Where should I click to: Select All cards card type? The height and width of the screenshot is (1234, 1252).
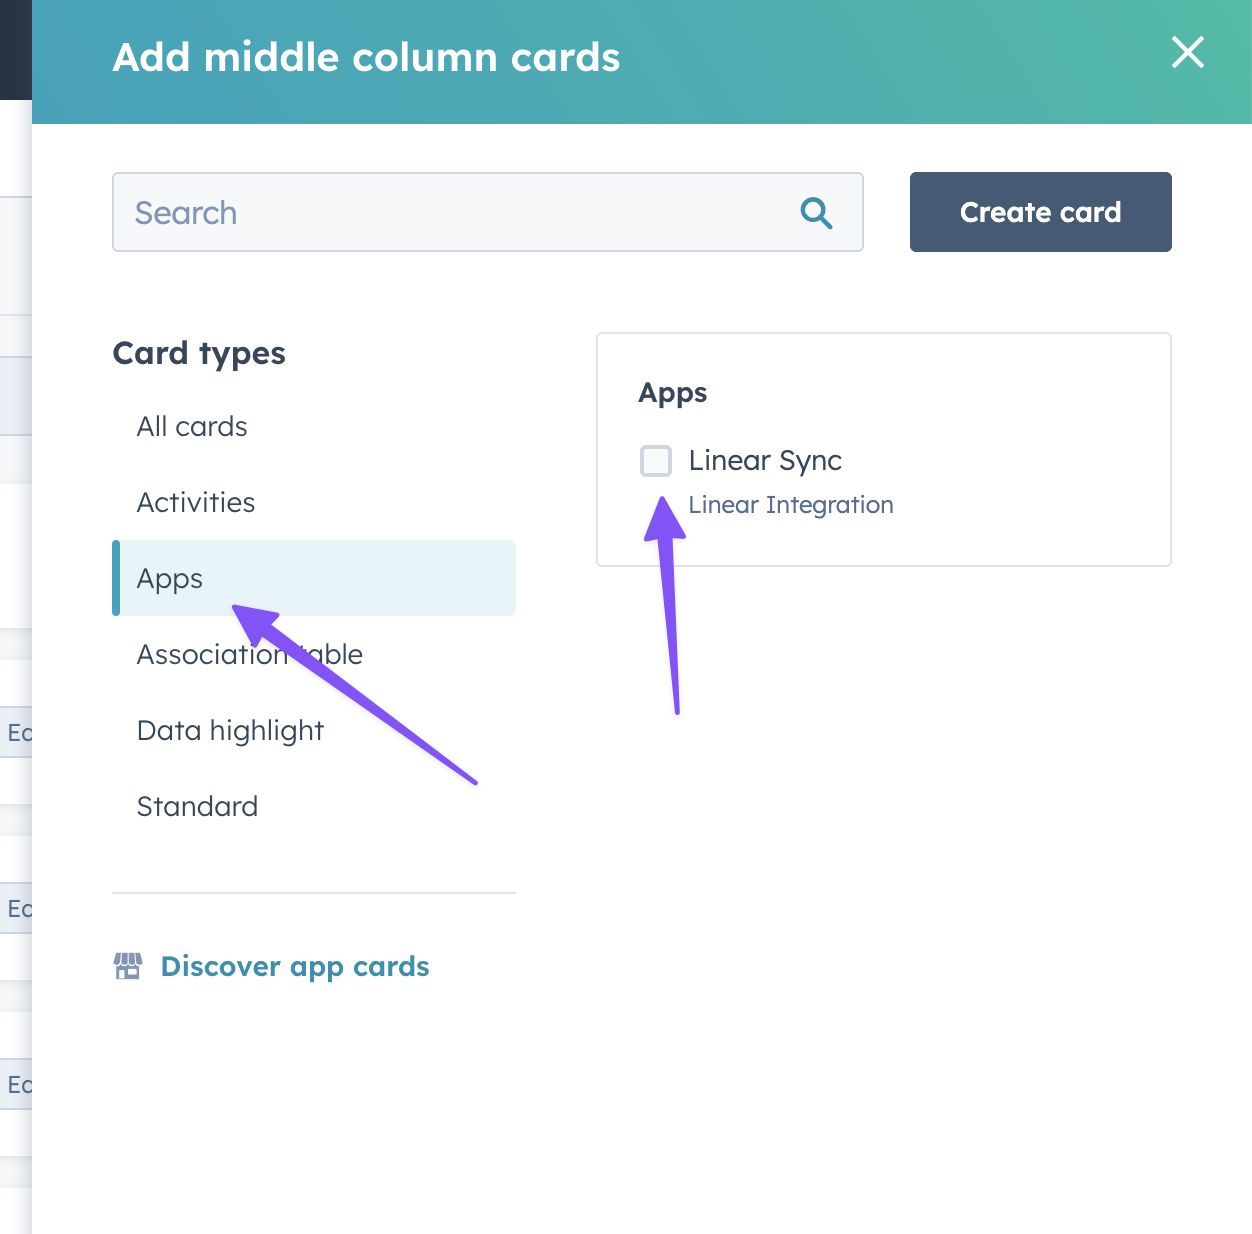[x=192, y=427]
